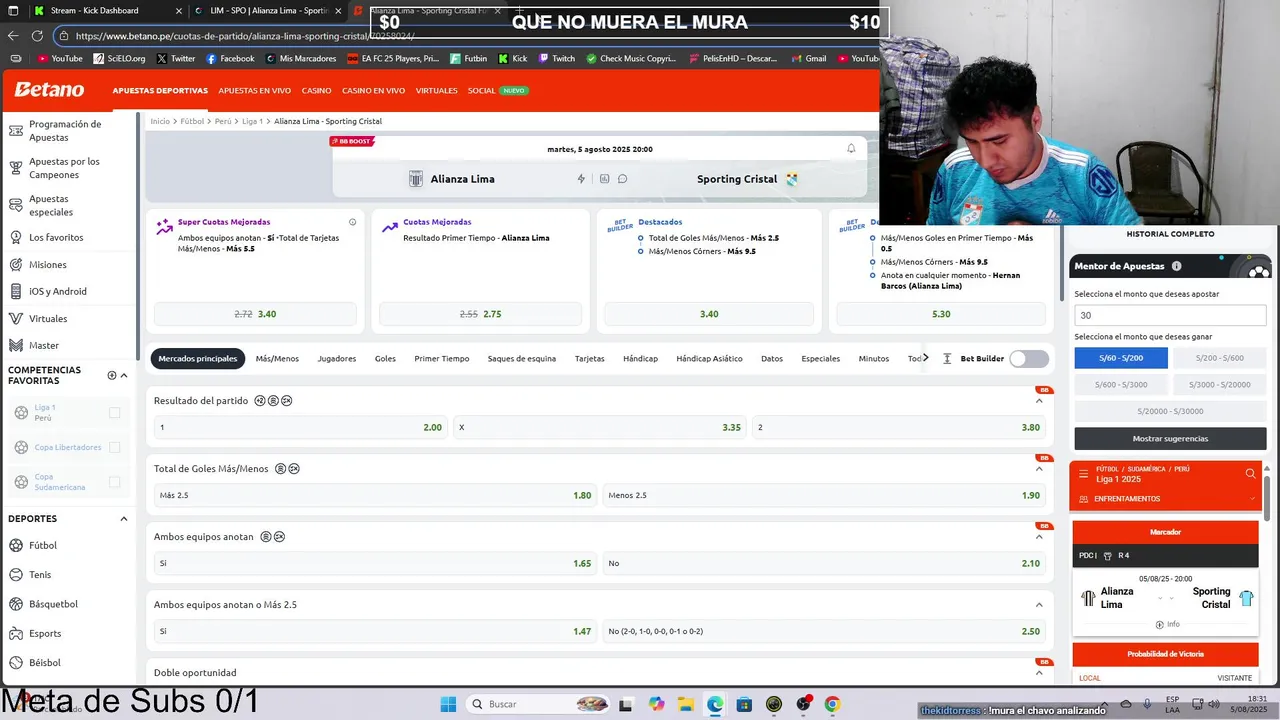Check the Copa Libertadores favorite checkbox
This screenshot has height=720, width=1280.
(114, 447)
